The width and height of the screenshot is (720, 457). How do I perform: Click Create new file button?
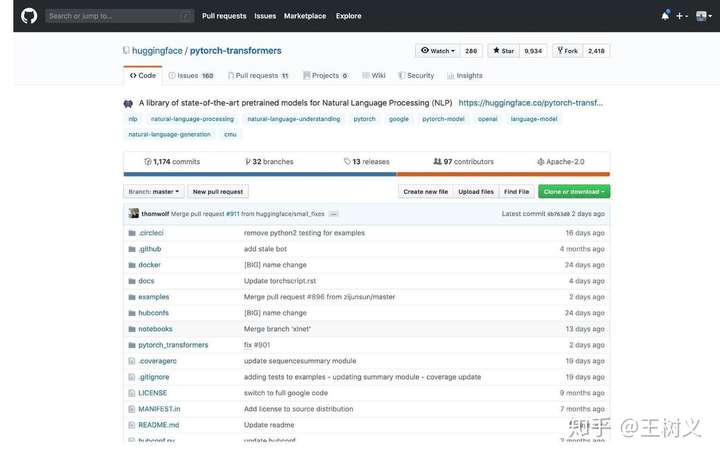coord(426,192)
